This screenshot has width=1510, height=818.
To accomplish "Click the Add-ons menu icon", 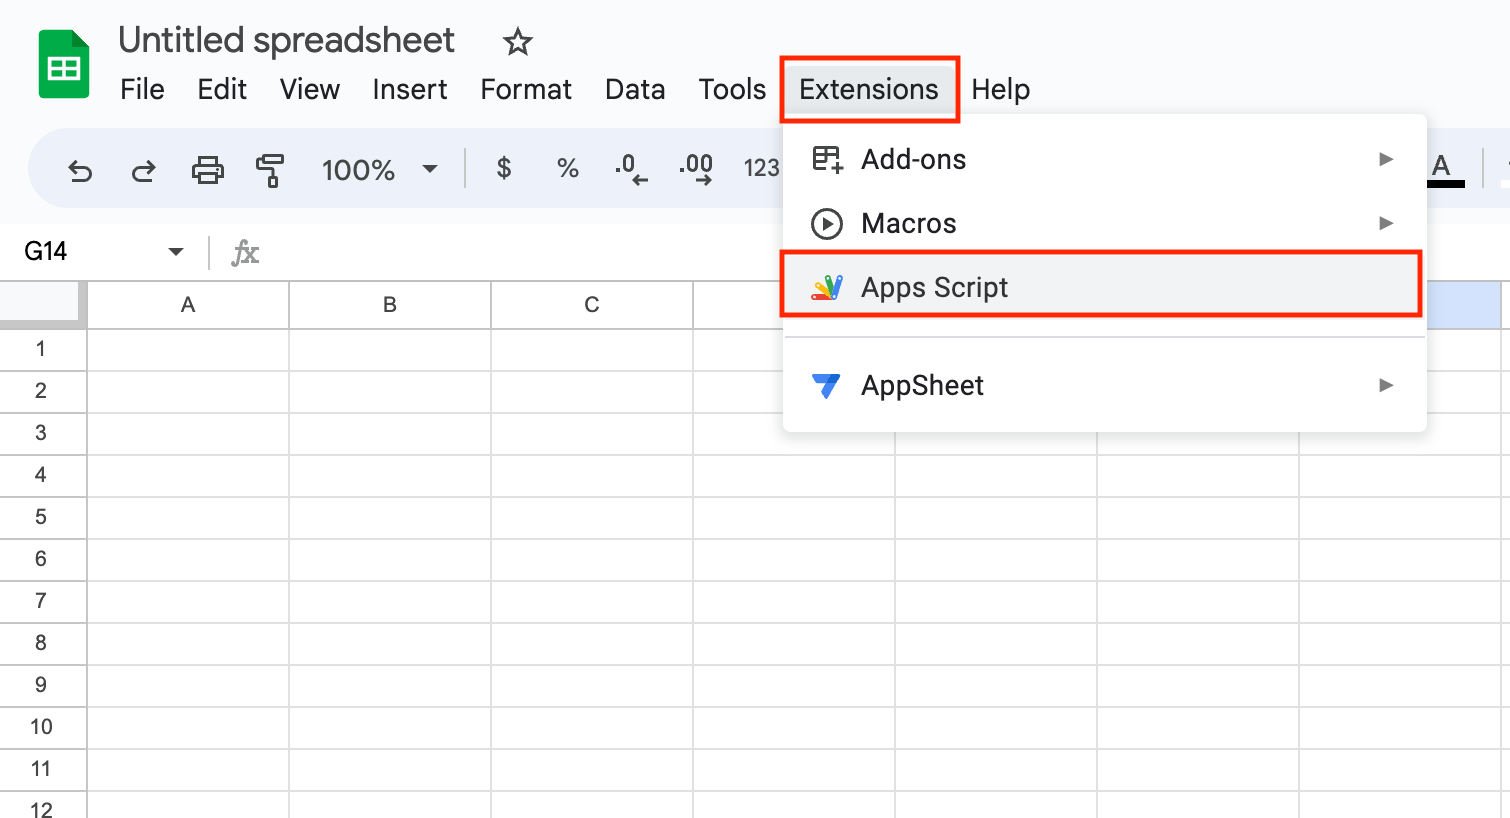I will (827, 159).
